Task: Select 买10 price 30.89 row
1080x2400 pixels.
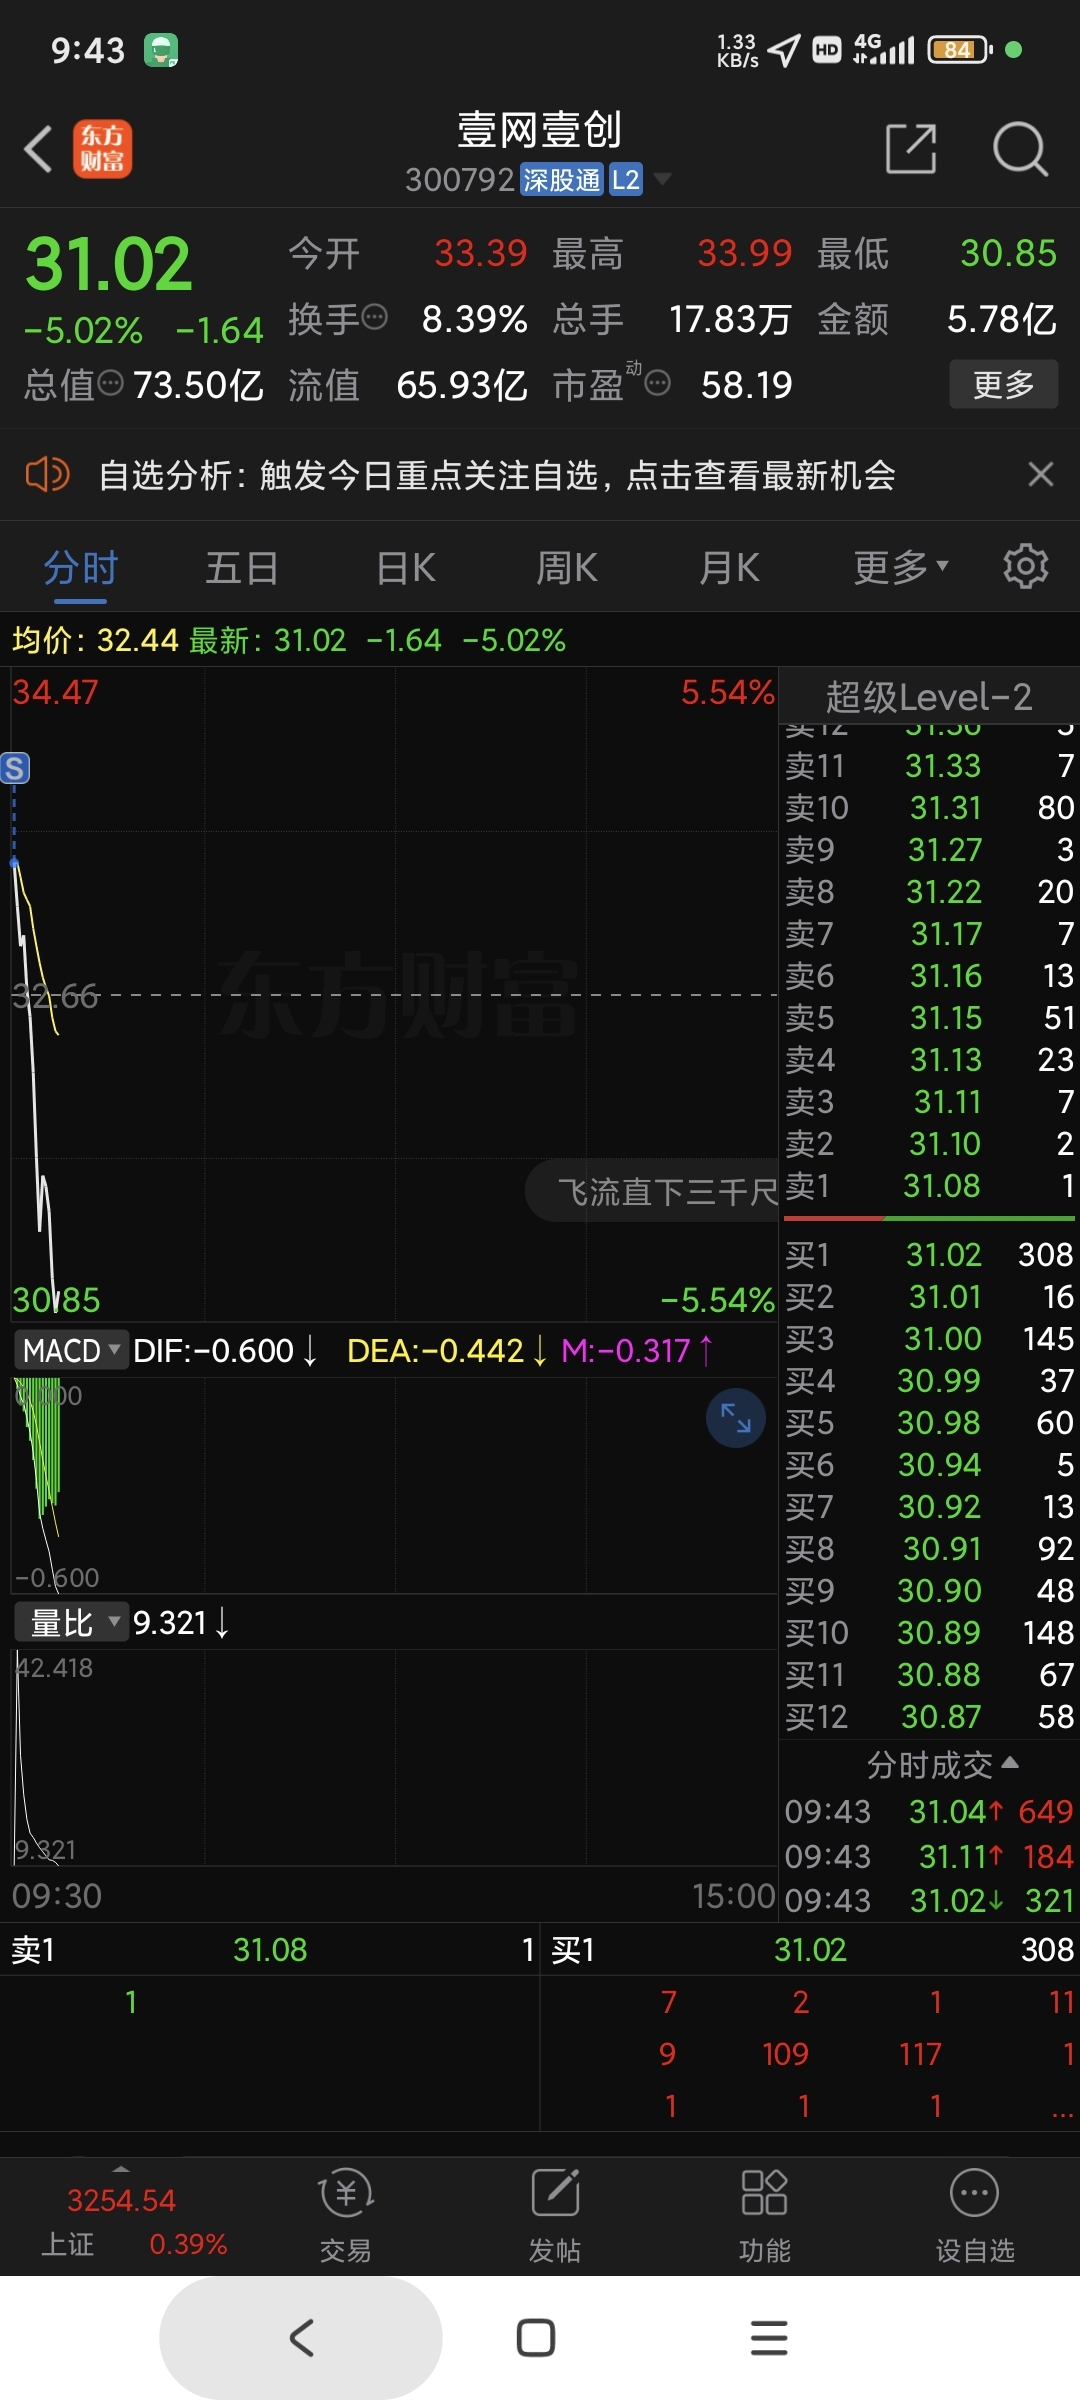Action: (929, 1633)
